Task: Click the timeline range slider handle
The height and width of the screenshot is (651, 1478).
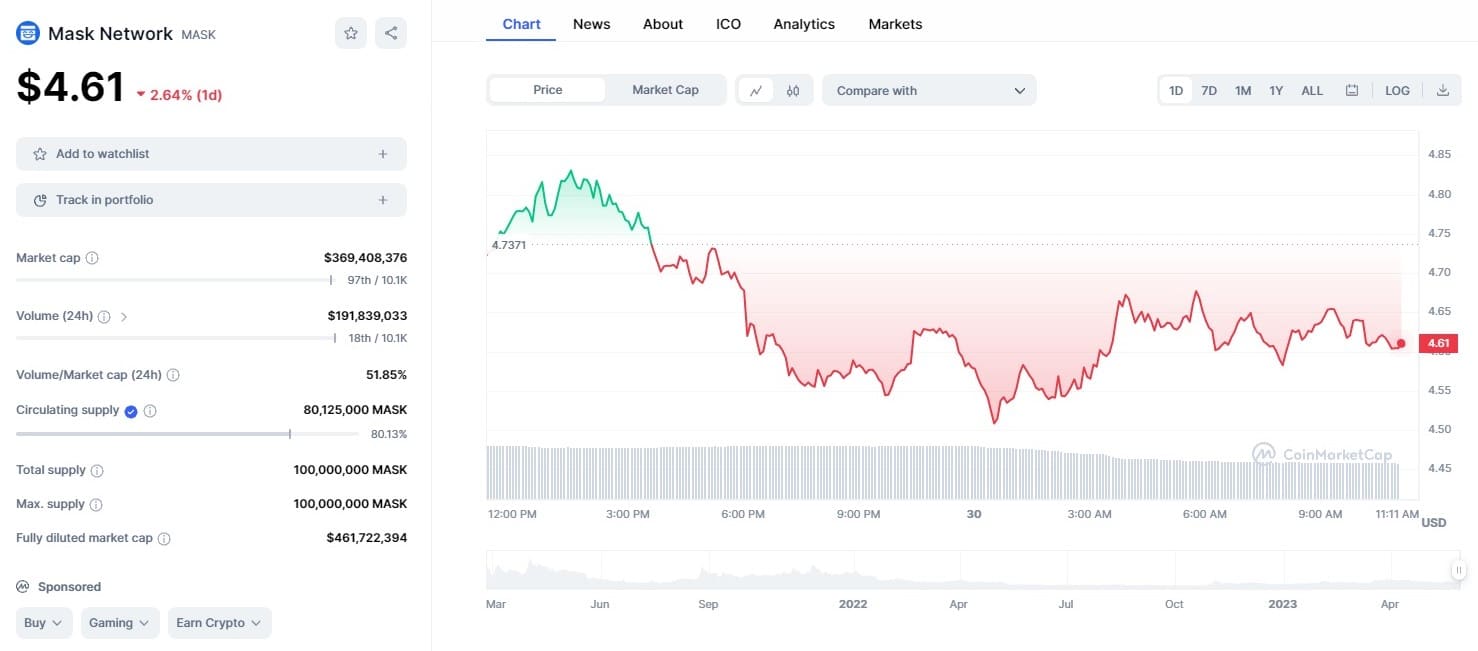Action: (1458, 570)
